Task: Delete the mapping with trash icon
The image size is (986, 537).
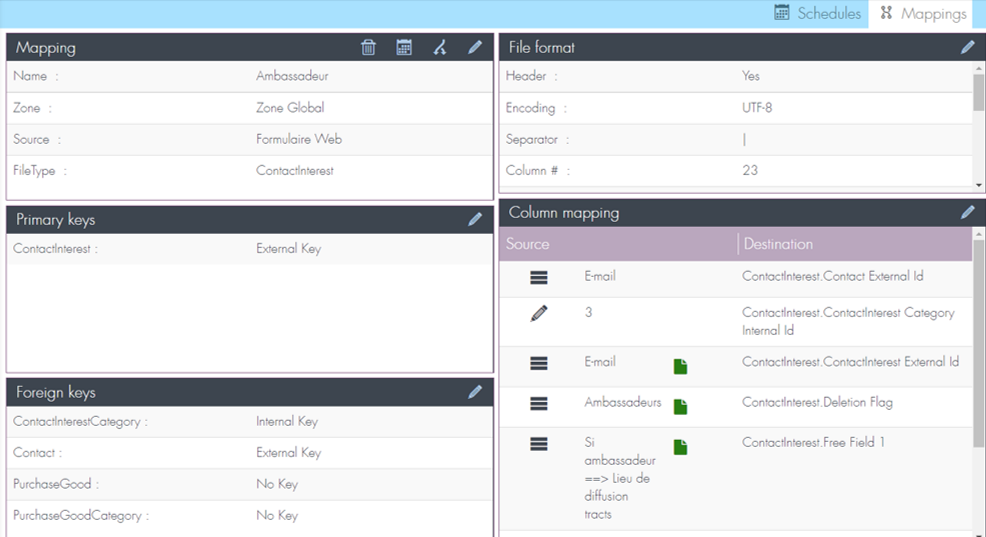Action: coord(368,47)
